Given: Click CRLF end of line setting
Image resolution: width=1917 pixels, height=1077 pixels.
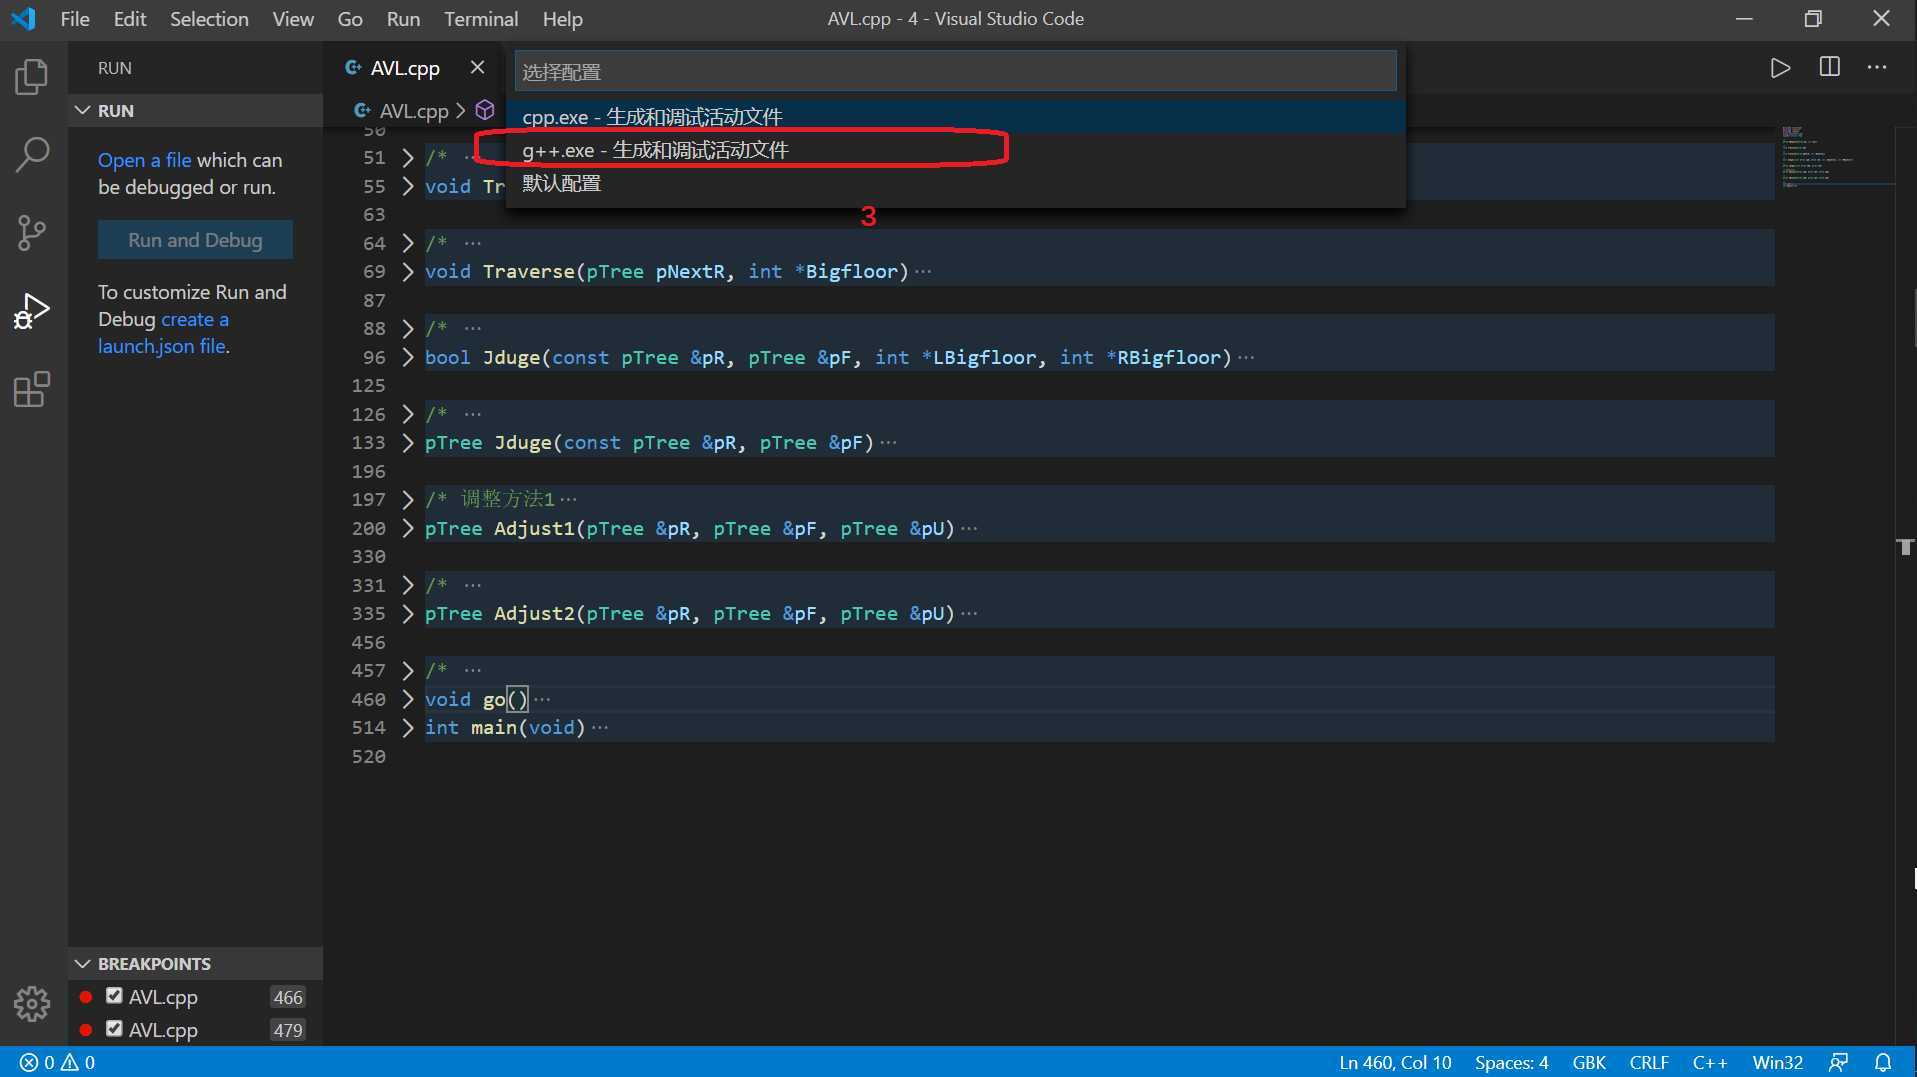Looking at the screenshot, I should [x=1649, y=1063].
